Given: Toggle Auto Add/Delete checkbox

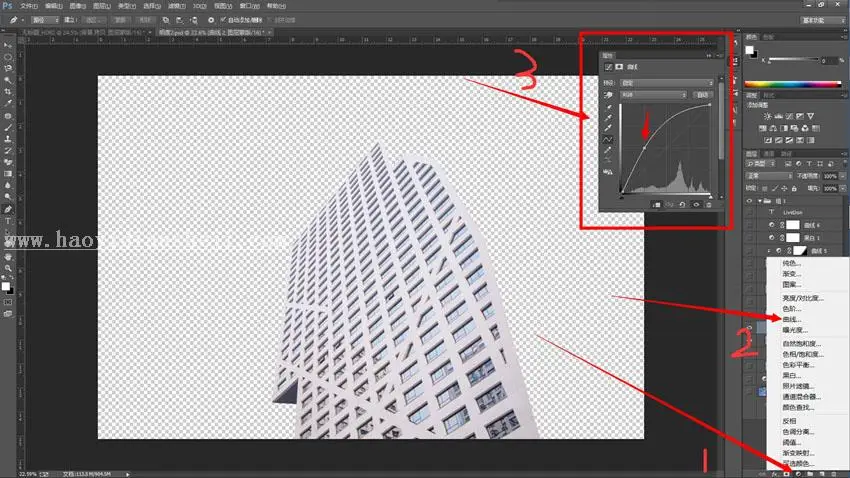Looking at the screenshot, I should 223,20.
